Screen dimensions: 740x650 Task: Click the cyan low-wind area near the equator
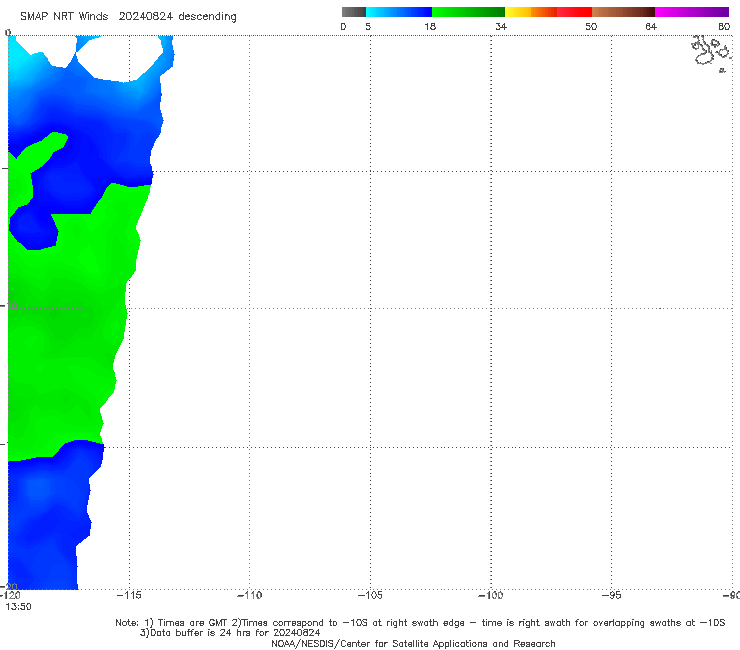[19, 61]
